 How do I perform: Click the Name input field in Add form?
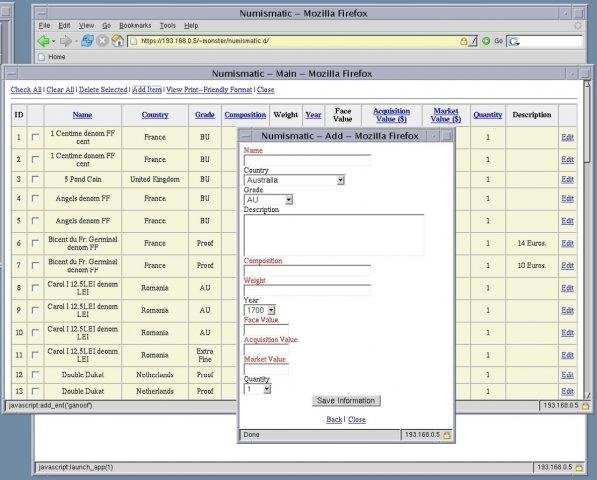click(307, 160)
